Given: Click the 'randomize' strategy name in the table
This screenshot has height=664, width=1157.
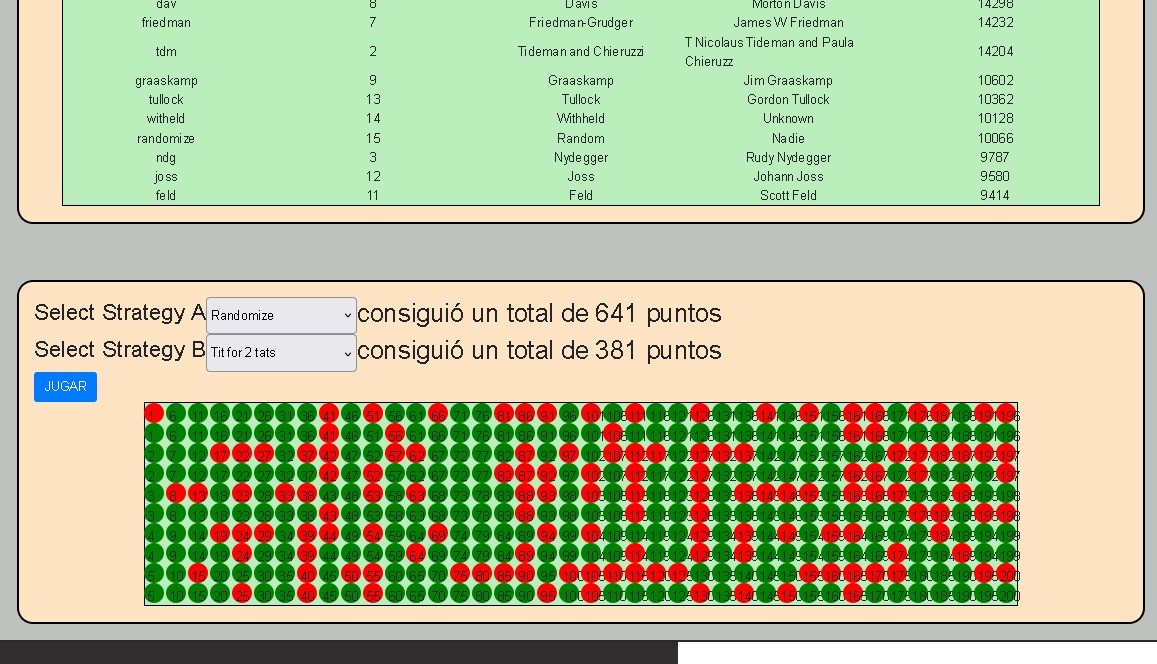Looking at the screenshot, I should 166,138.
